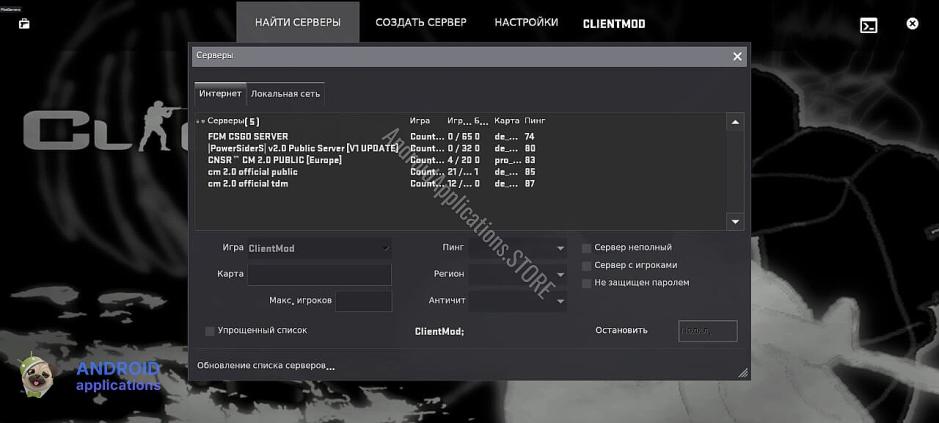The height and width of the screenshot is (423, 939).
Task: Switch to the Локальная сеть tab
Action: [285, 93]
